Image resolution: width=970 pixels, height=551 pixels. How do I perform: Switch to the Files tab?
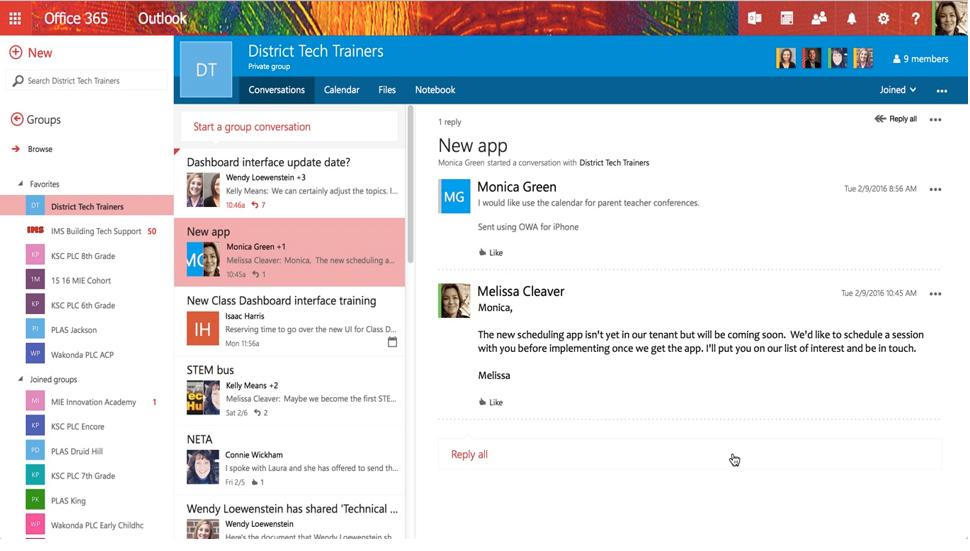[x=387, y=90]
